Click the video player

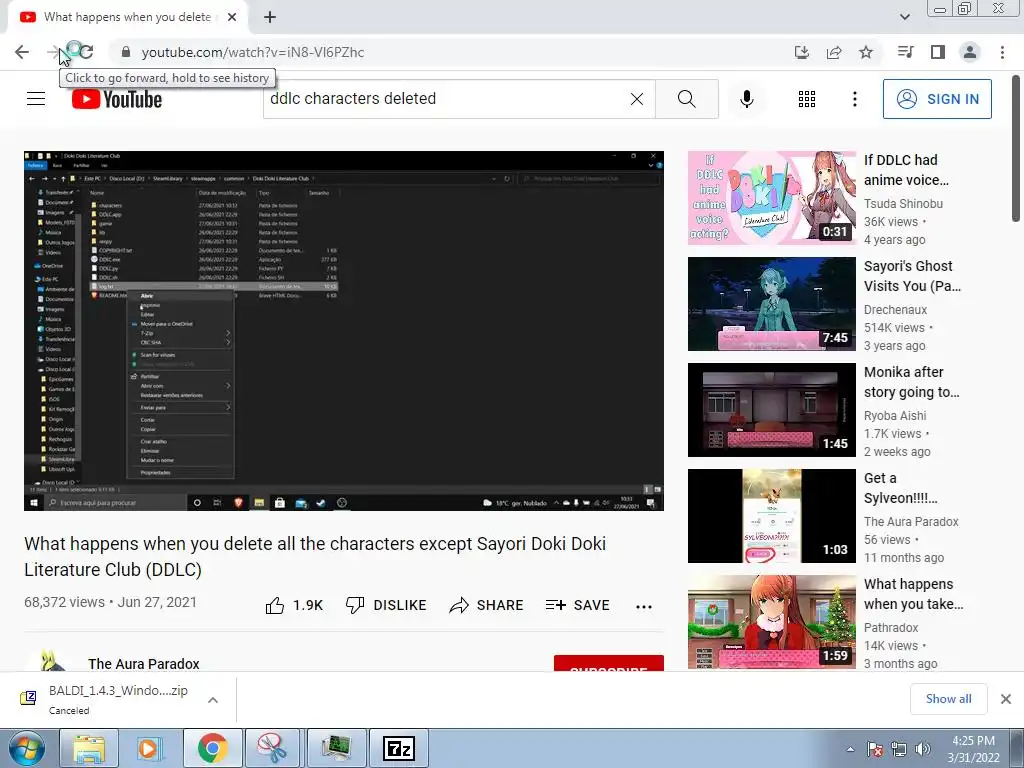click(344, 330)
